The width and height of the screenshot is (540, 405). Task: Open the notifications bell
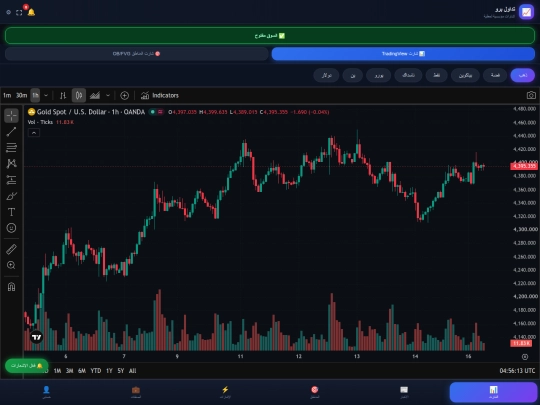(x=31, y=12)
